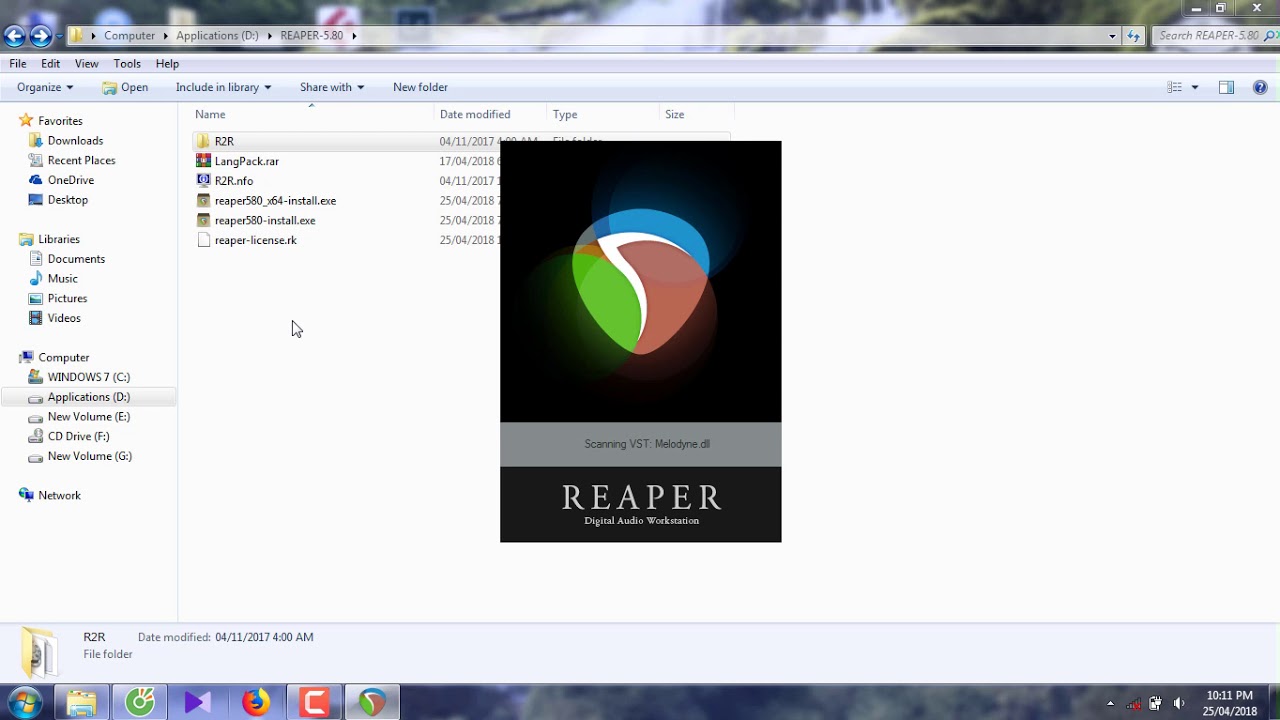Screen dimensions: 1280x720
Task: Refresh the REAPER-5.80 folder view
Action: pos(1133,36)
